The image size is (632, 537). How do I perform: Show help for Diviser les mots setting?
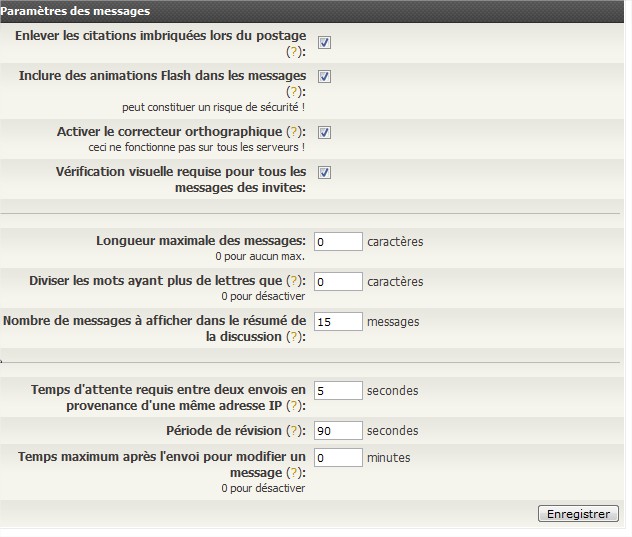click(294, 281)
